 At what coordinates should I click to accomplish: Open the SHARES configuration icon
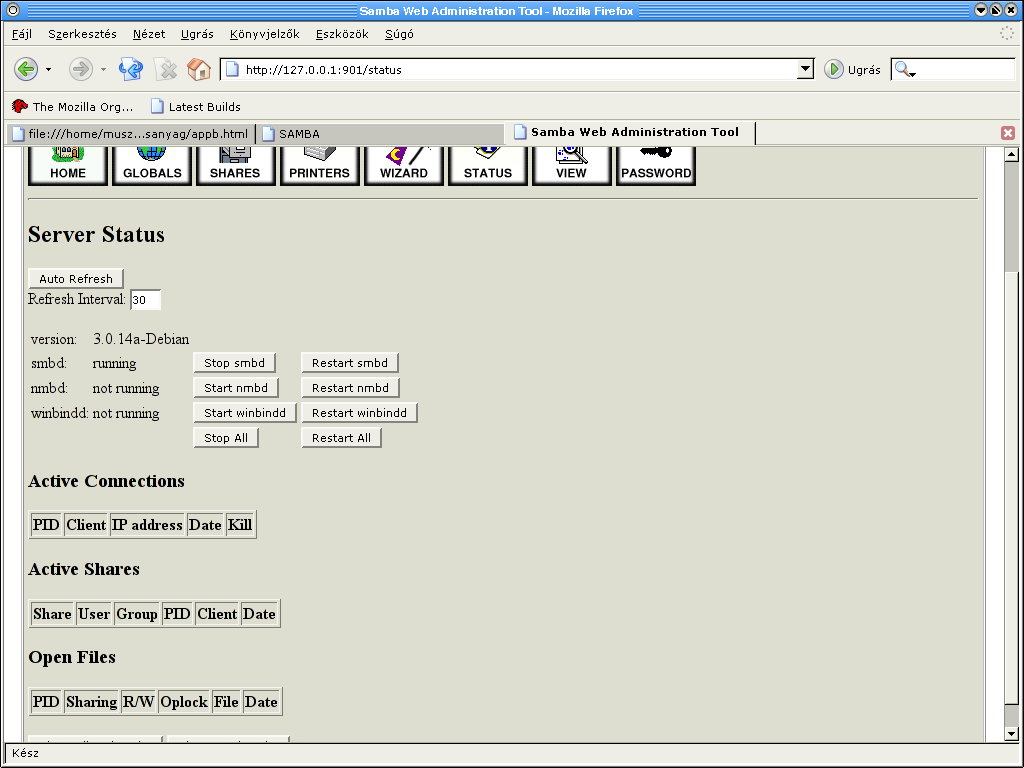coord(236,166)
